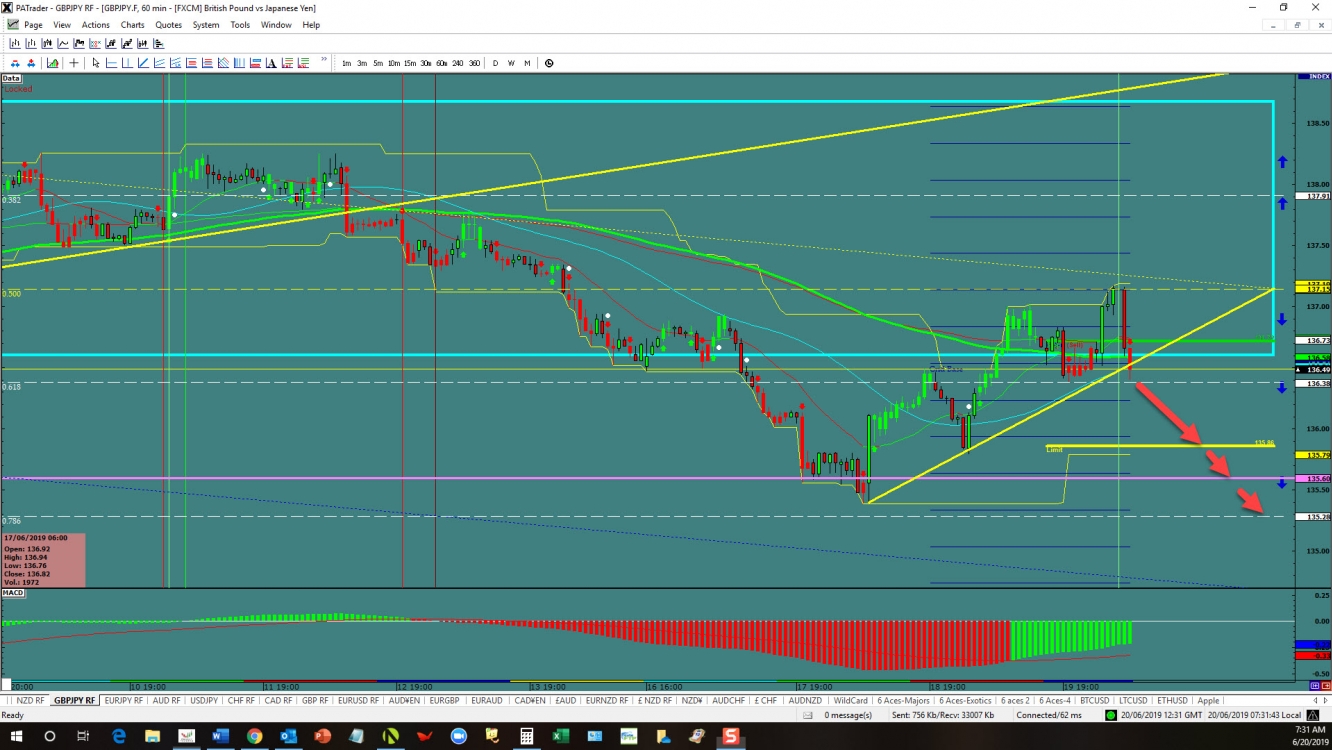Click the horizontal histogram chart icon
Screen dimensions: 1332x750
[159, 43]
